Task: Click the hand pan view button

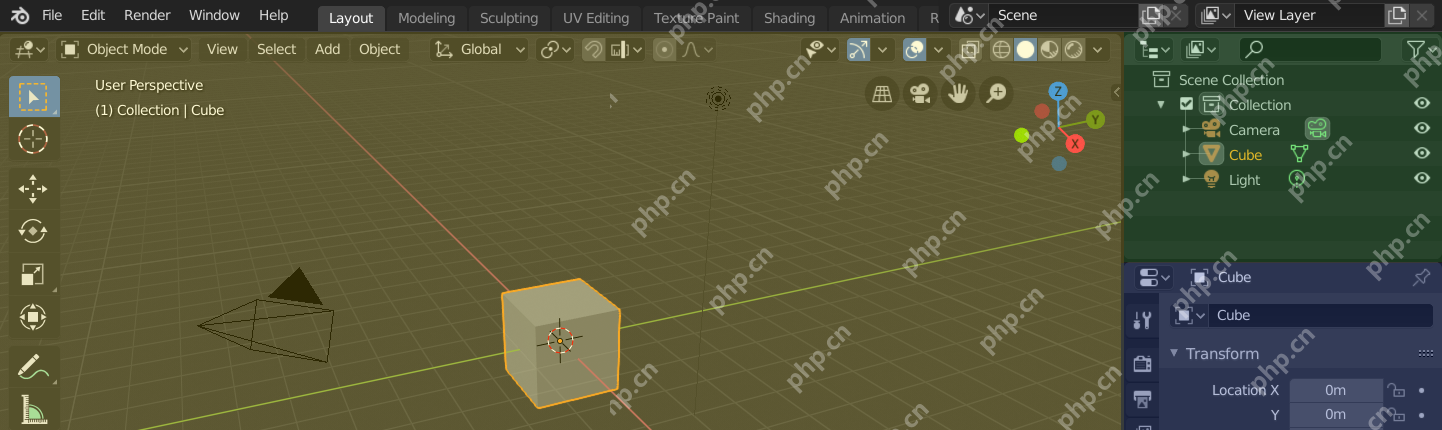Action: (x=958, y=93)
